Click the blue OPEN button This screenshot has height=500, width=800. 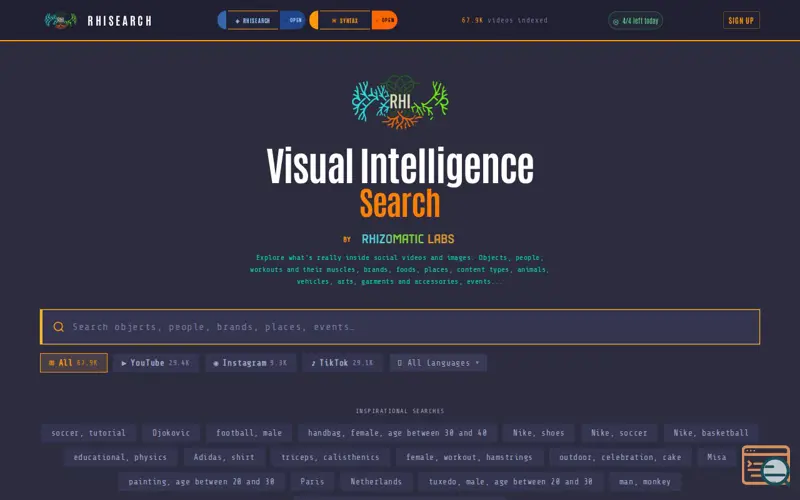click(295, 20)
